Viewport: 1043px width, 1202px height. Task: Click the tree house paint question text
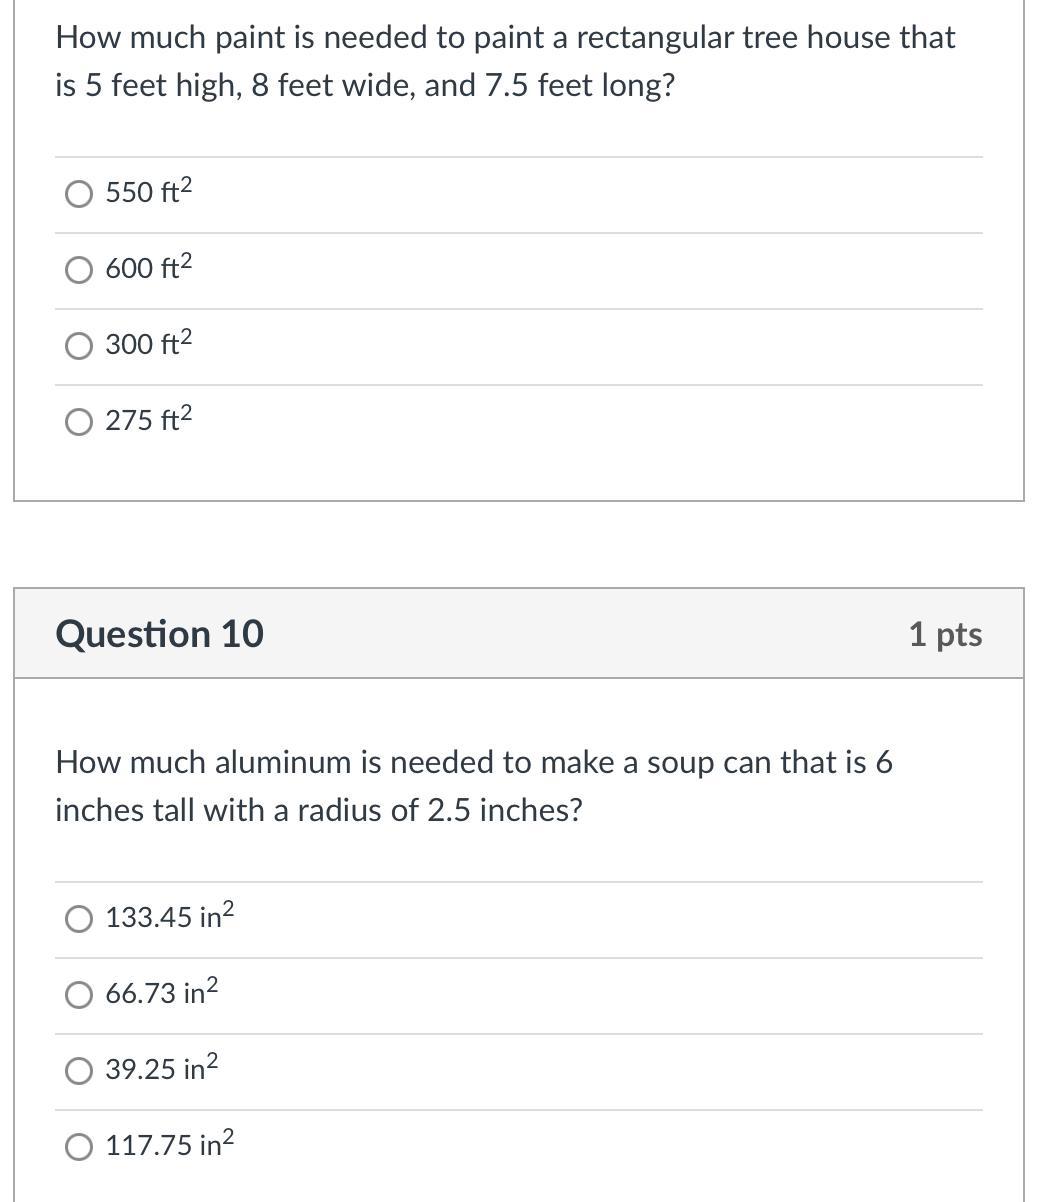(x=505, y=61)
